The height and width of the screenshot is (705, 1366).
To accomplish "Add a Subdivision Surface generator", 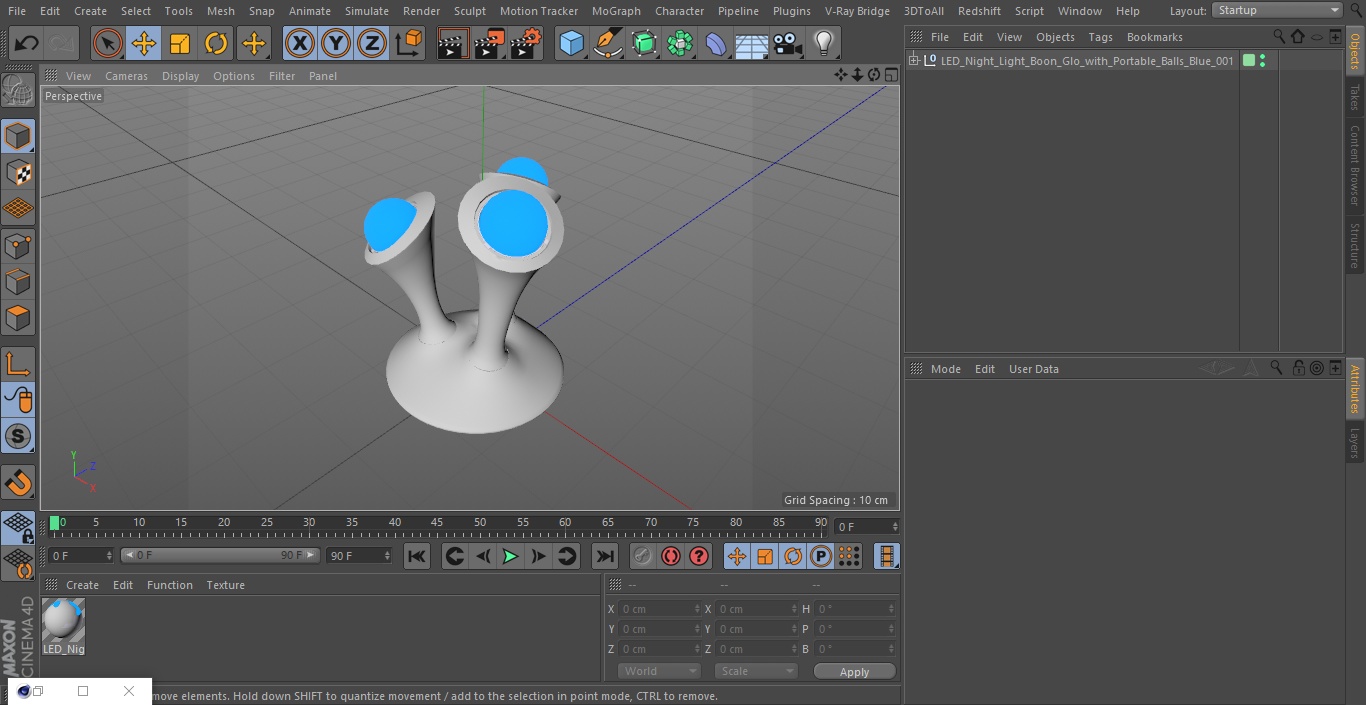I will point(644,44).
